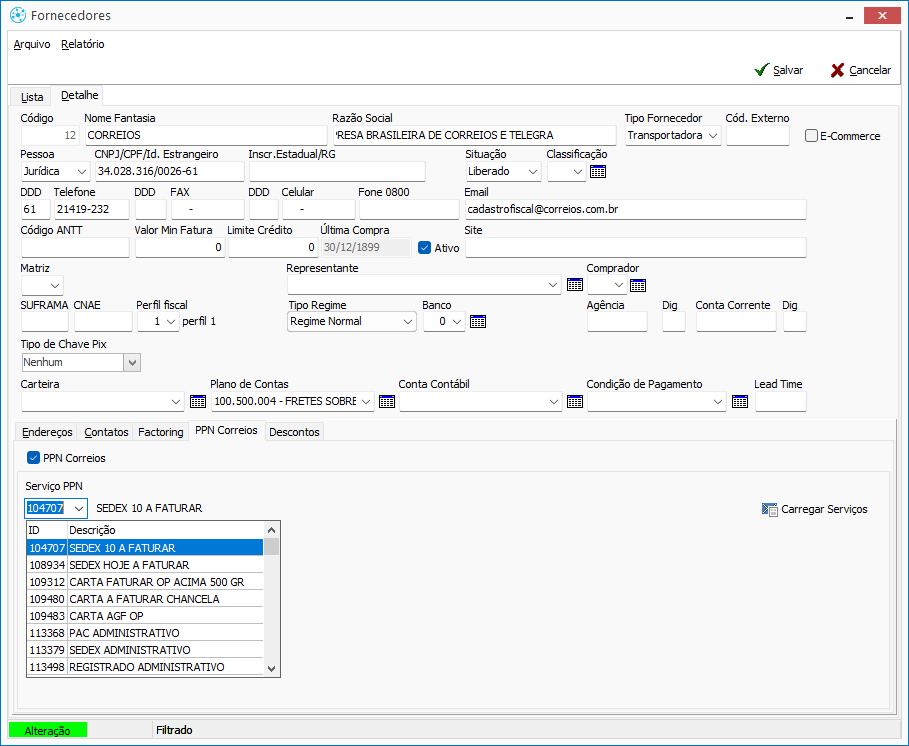
Task: Select row PAC ADMINISTRATIVO
Action: [145, 633]
